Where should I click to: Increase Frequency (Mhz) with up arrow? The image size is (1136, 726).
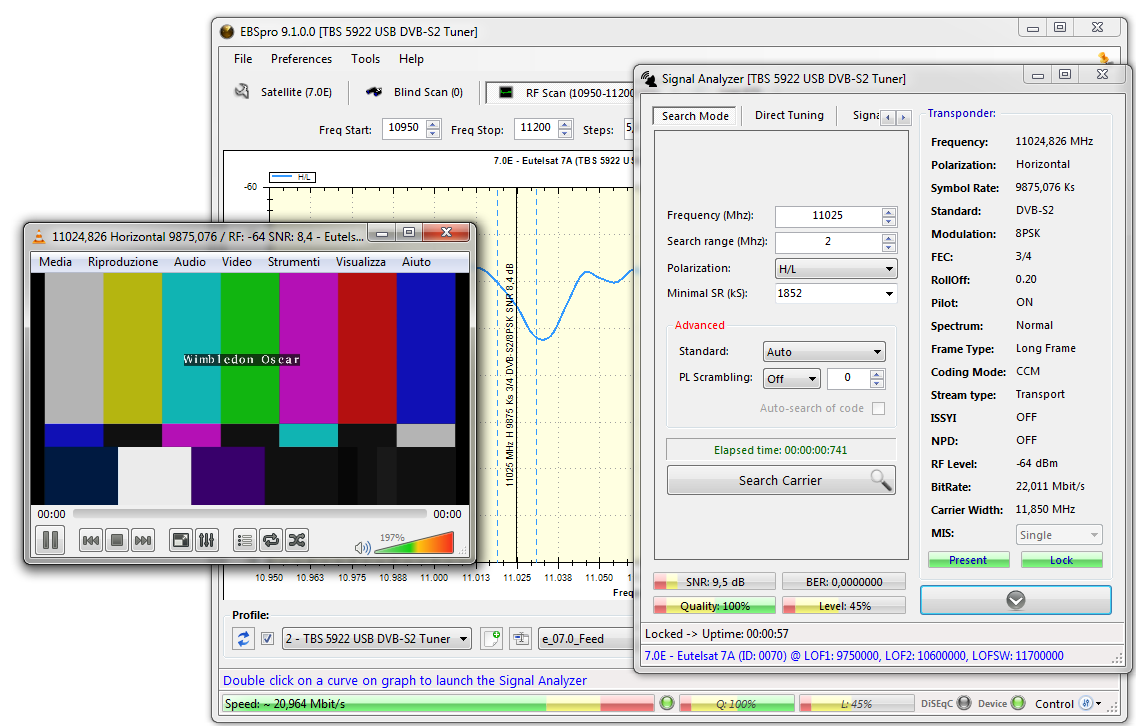(889, 212)
